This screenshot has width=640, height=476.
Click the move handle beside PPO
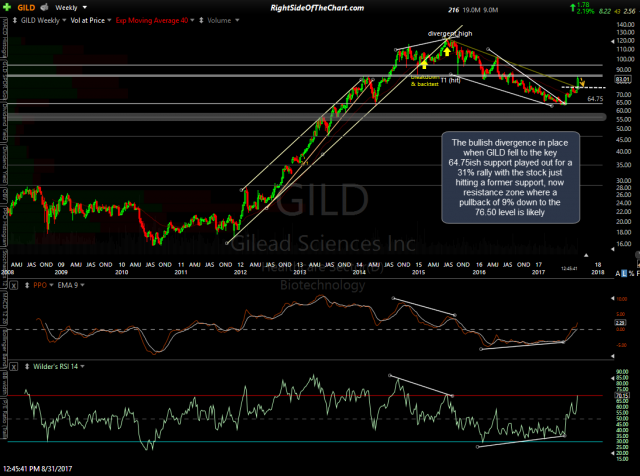27,285
